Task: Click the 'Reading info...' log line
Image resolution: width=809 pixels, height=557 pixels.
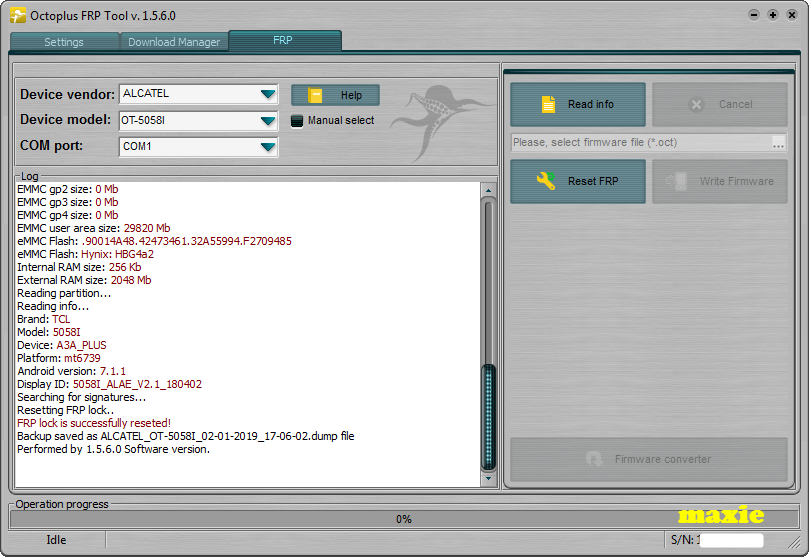Action: [x=53, y=306]
